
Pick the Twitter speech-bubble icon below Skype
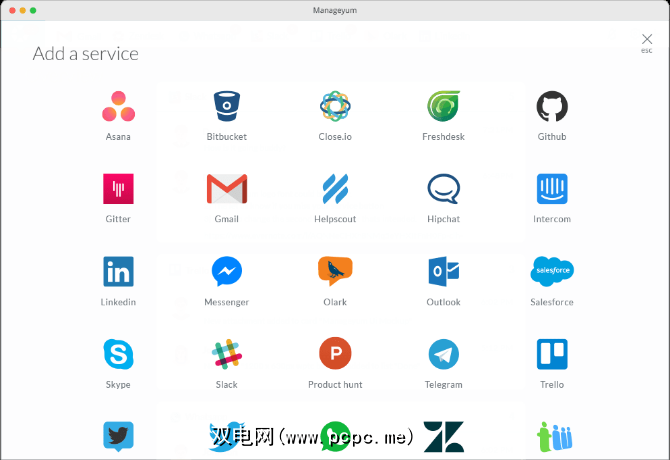118,437
